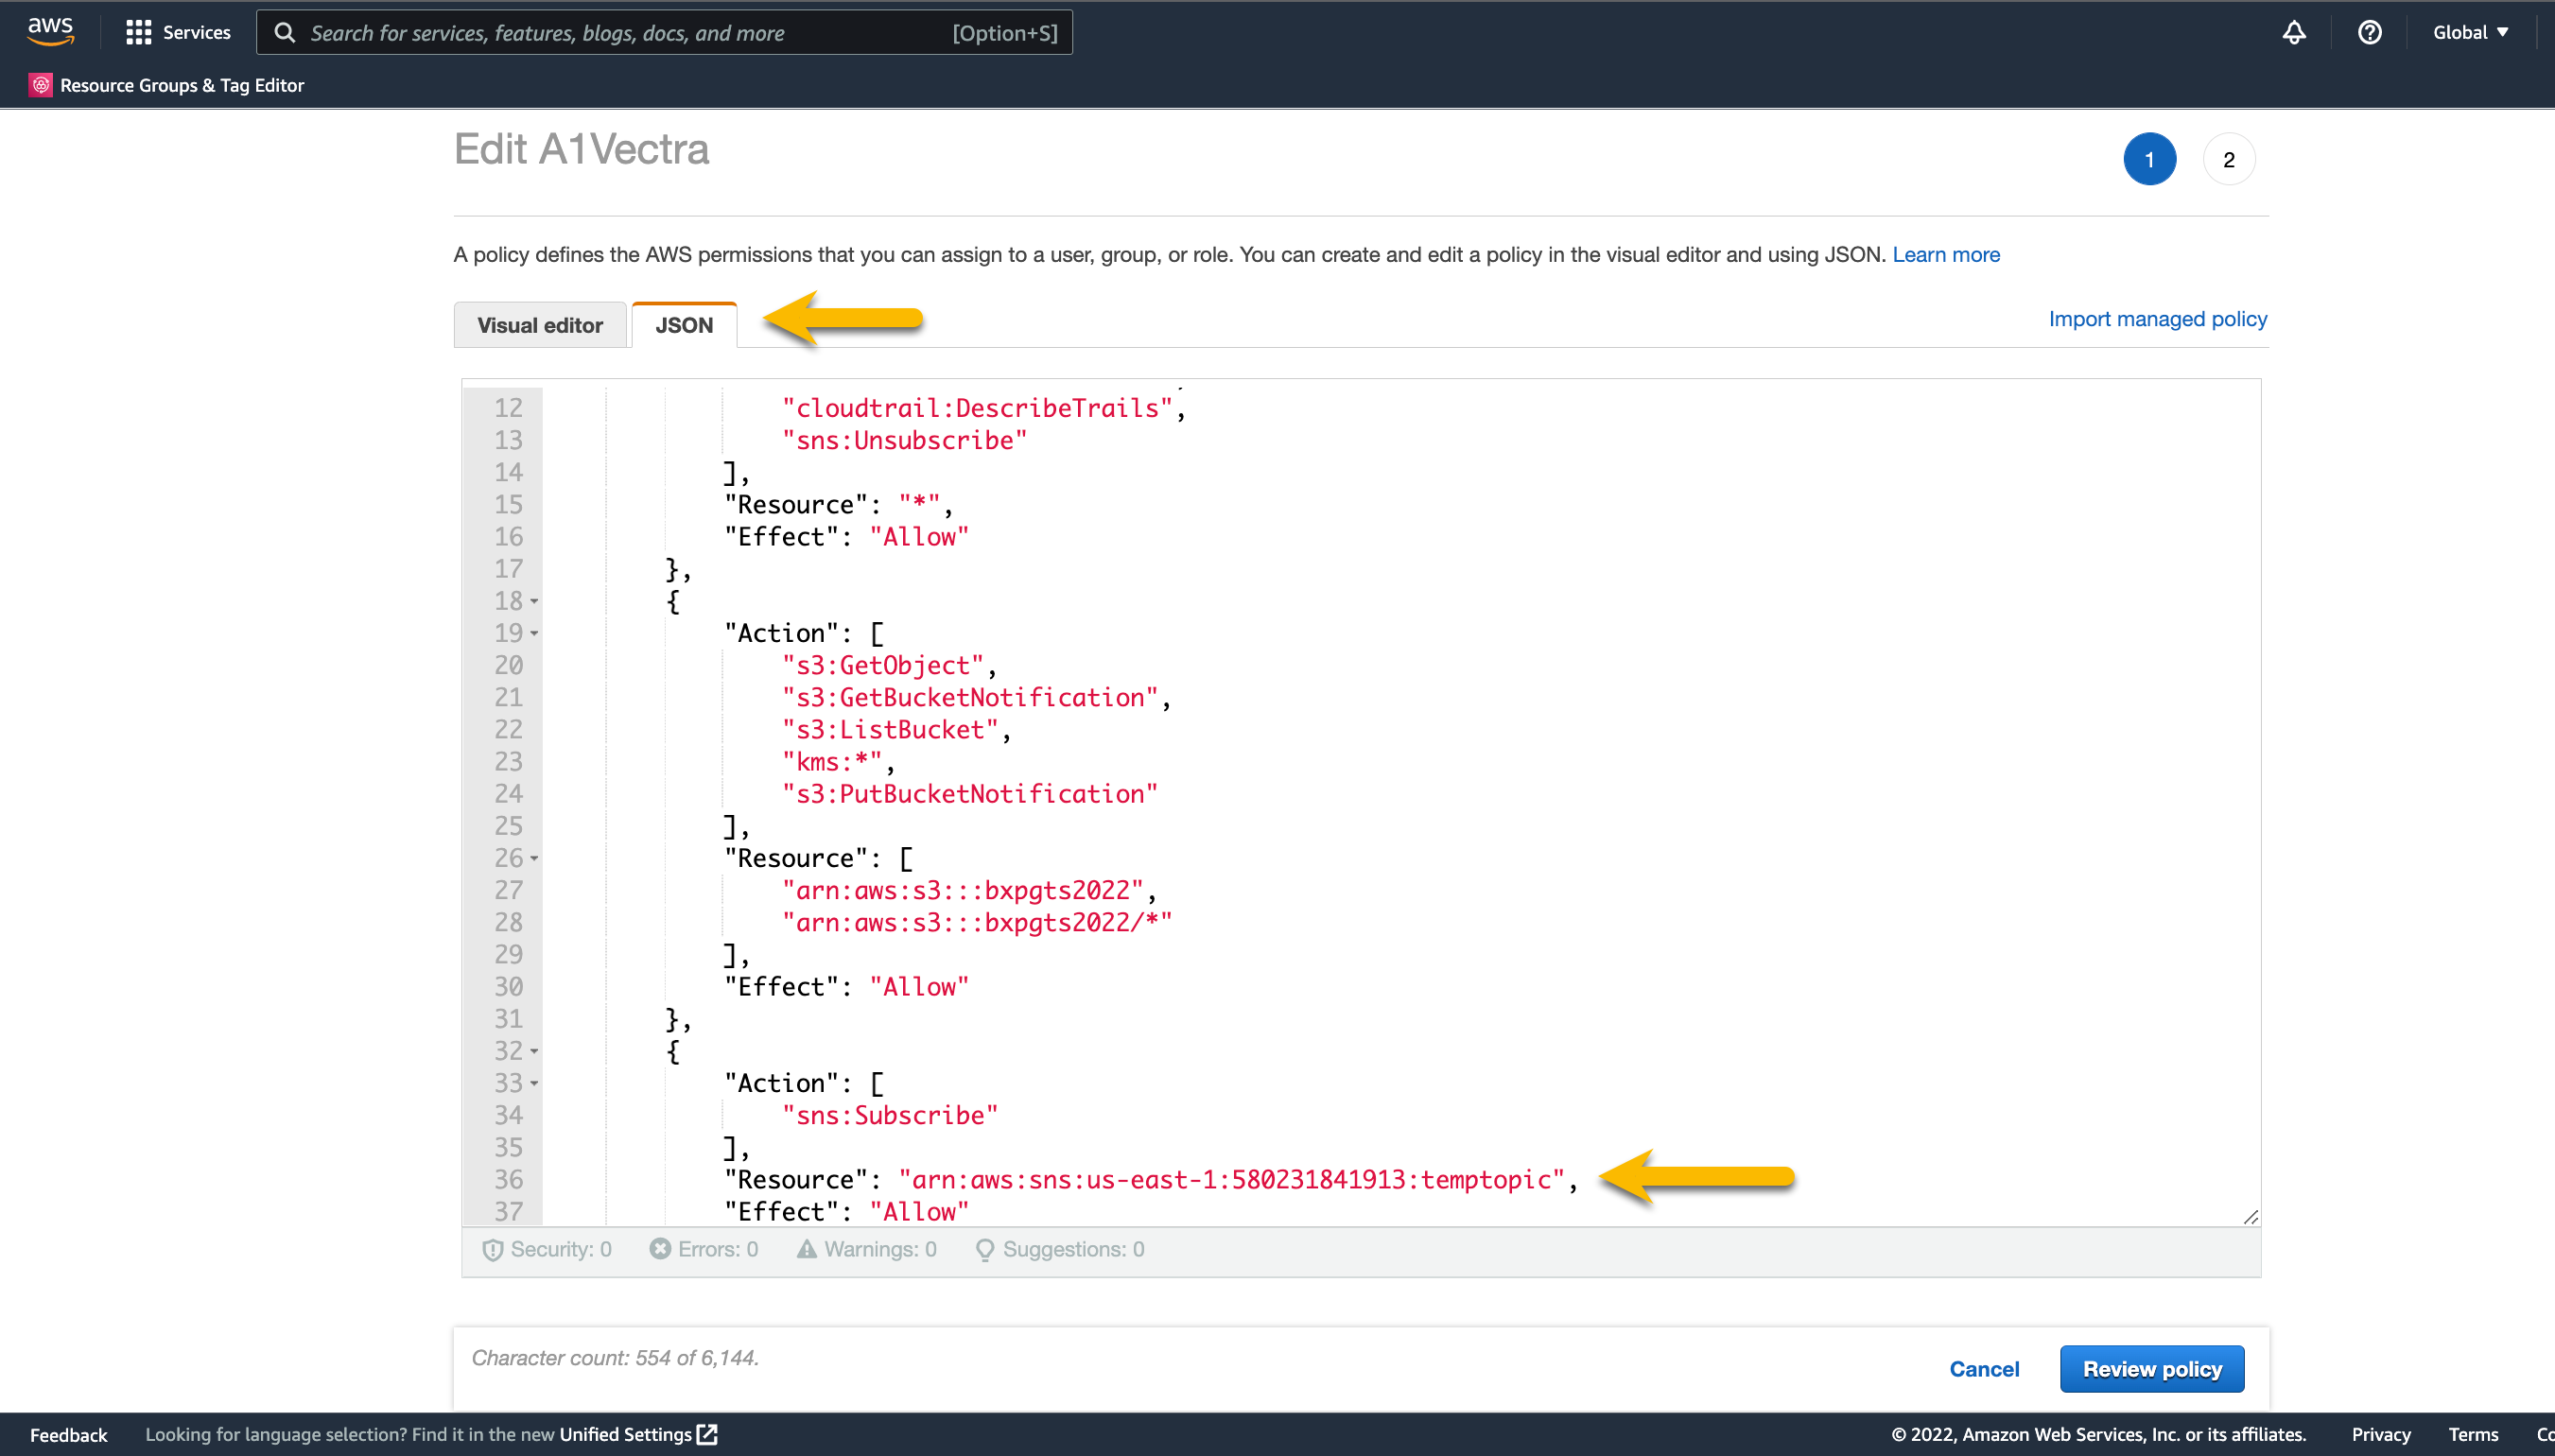Open the help question mark icon
The height and width of the screenshot is (1456, 2555).
tap(2369, 32)
